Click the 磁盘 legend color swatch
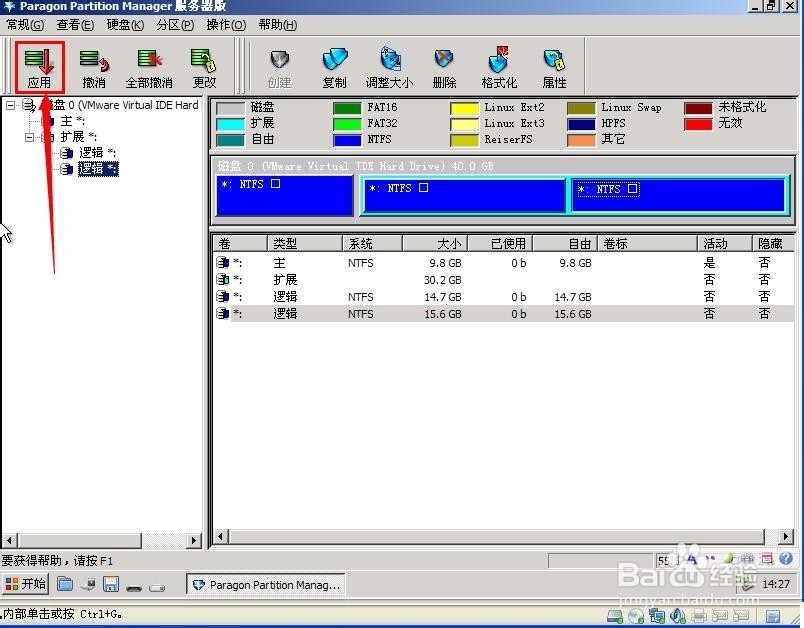 coord(230,108)
